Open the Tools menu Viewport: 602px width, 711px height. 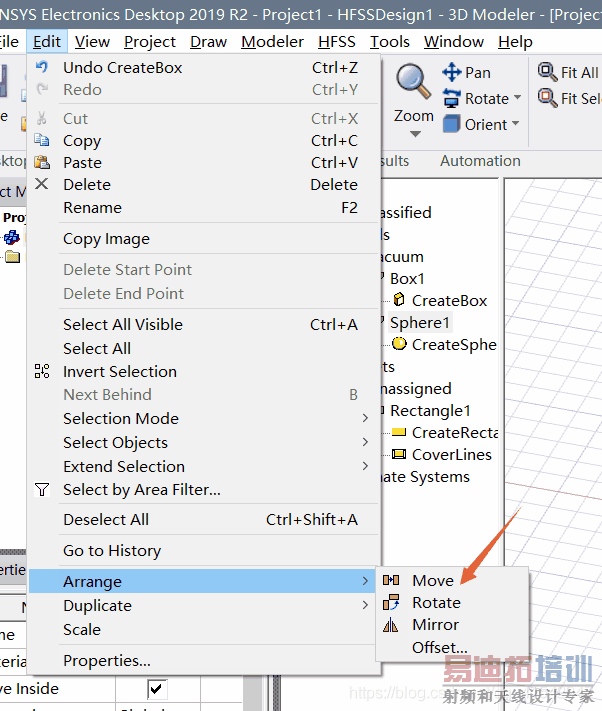(389, 42)
